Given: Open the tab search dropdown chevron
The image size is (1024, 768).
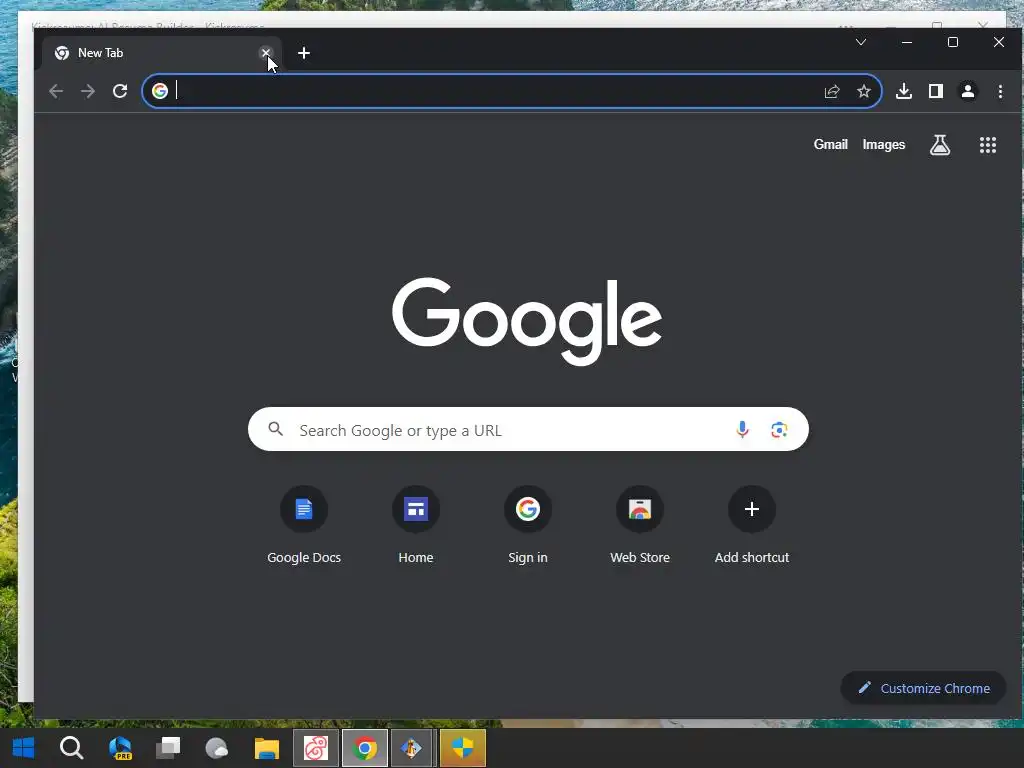Looking at the screenshot, I should 861,42.
